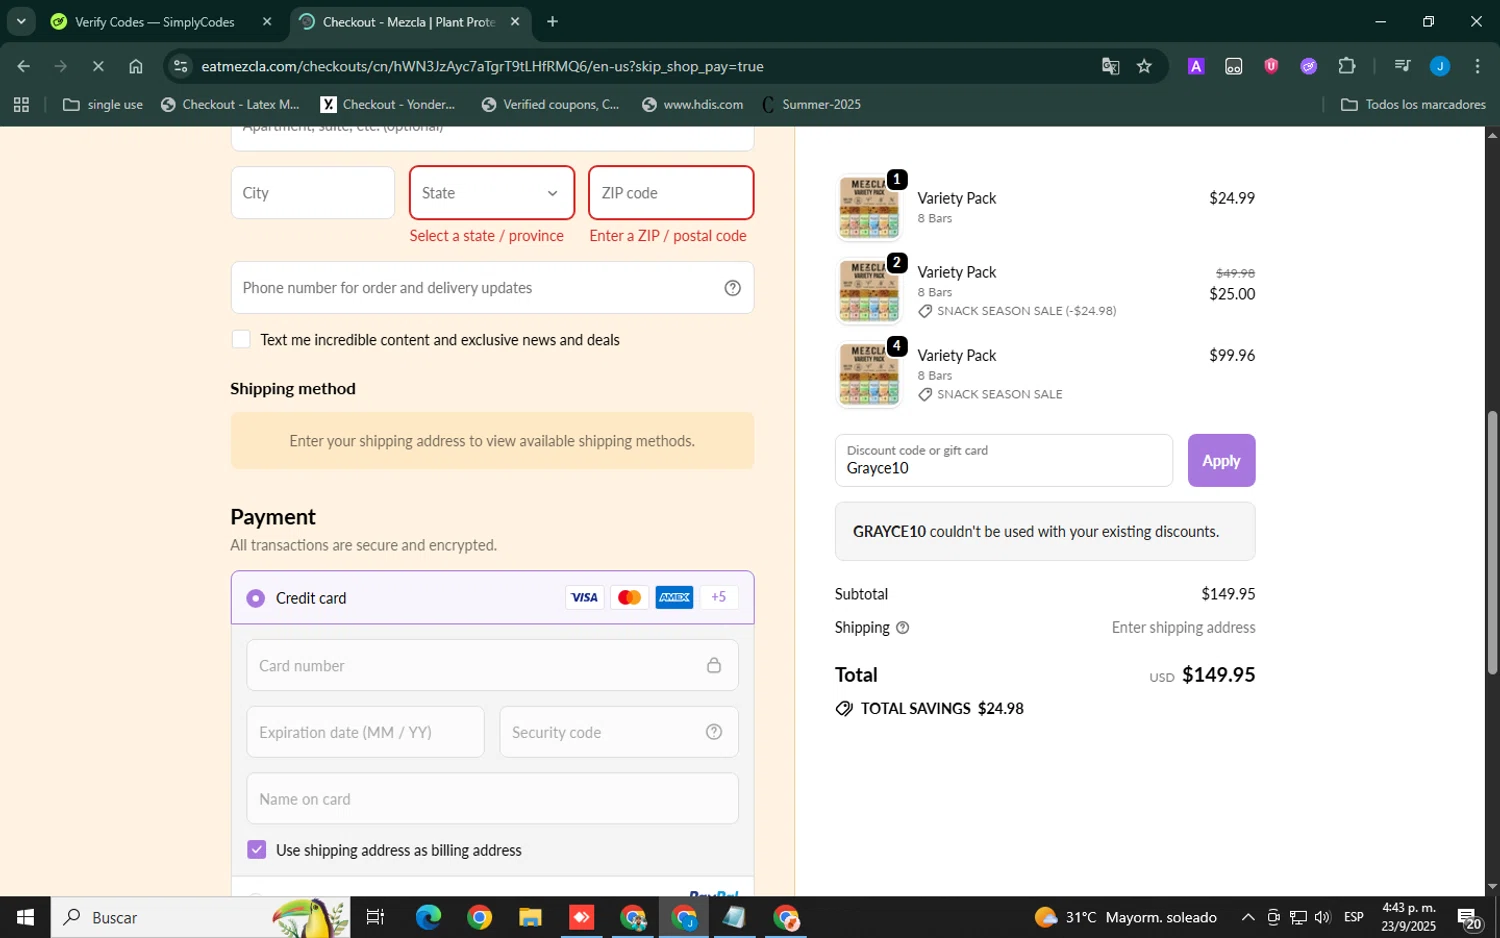Open the notification center icon
Screen dimensions: 1500x938
tap(1469, 917)
